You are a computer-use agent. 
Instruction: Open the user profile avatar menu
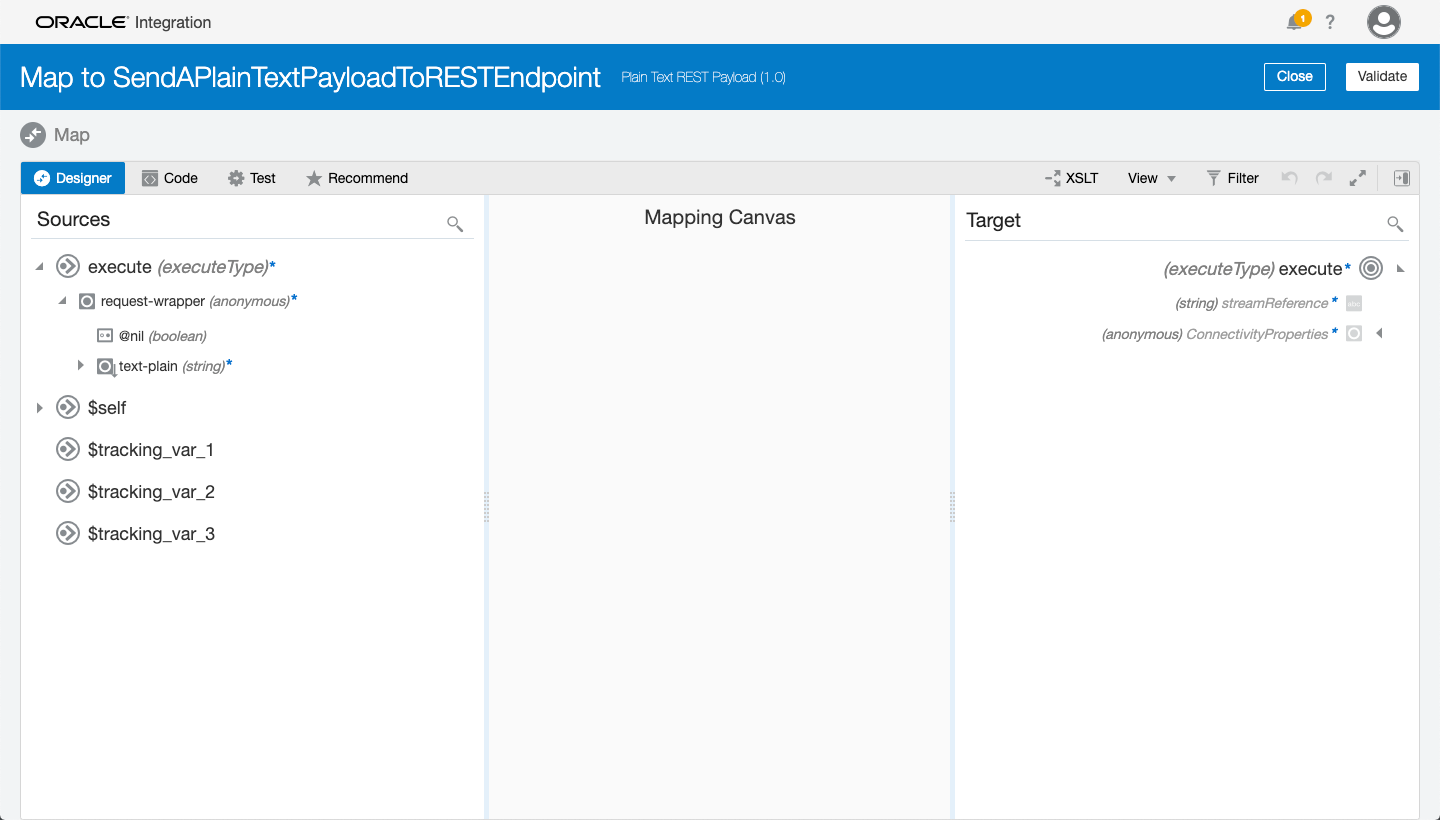click(1384, 22)
